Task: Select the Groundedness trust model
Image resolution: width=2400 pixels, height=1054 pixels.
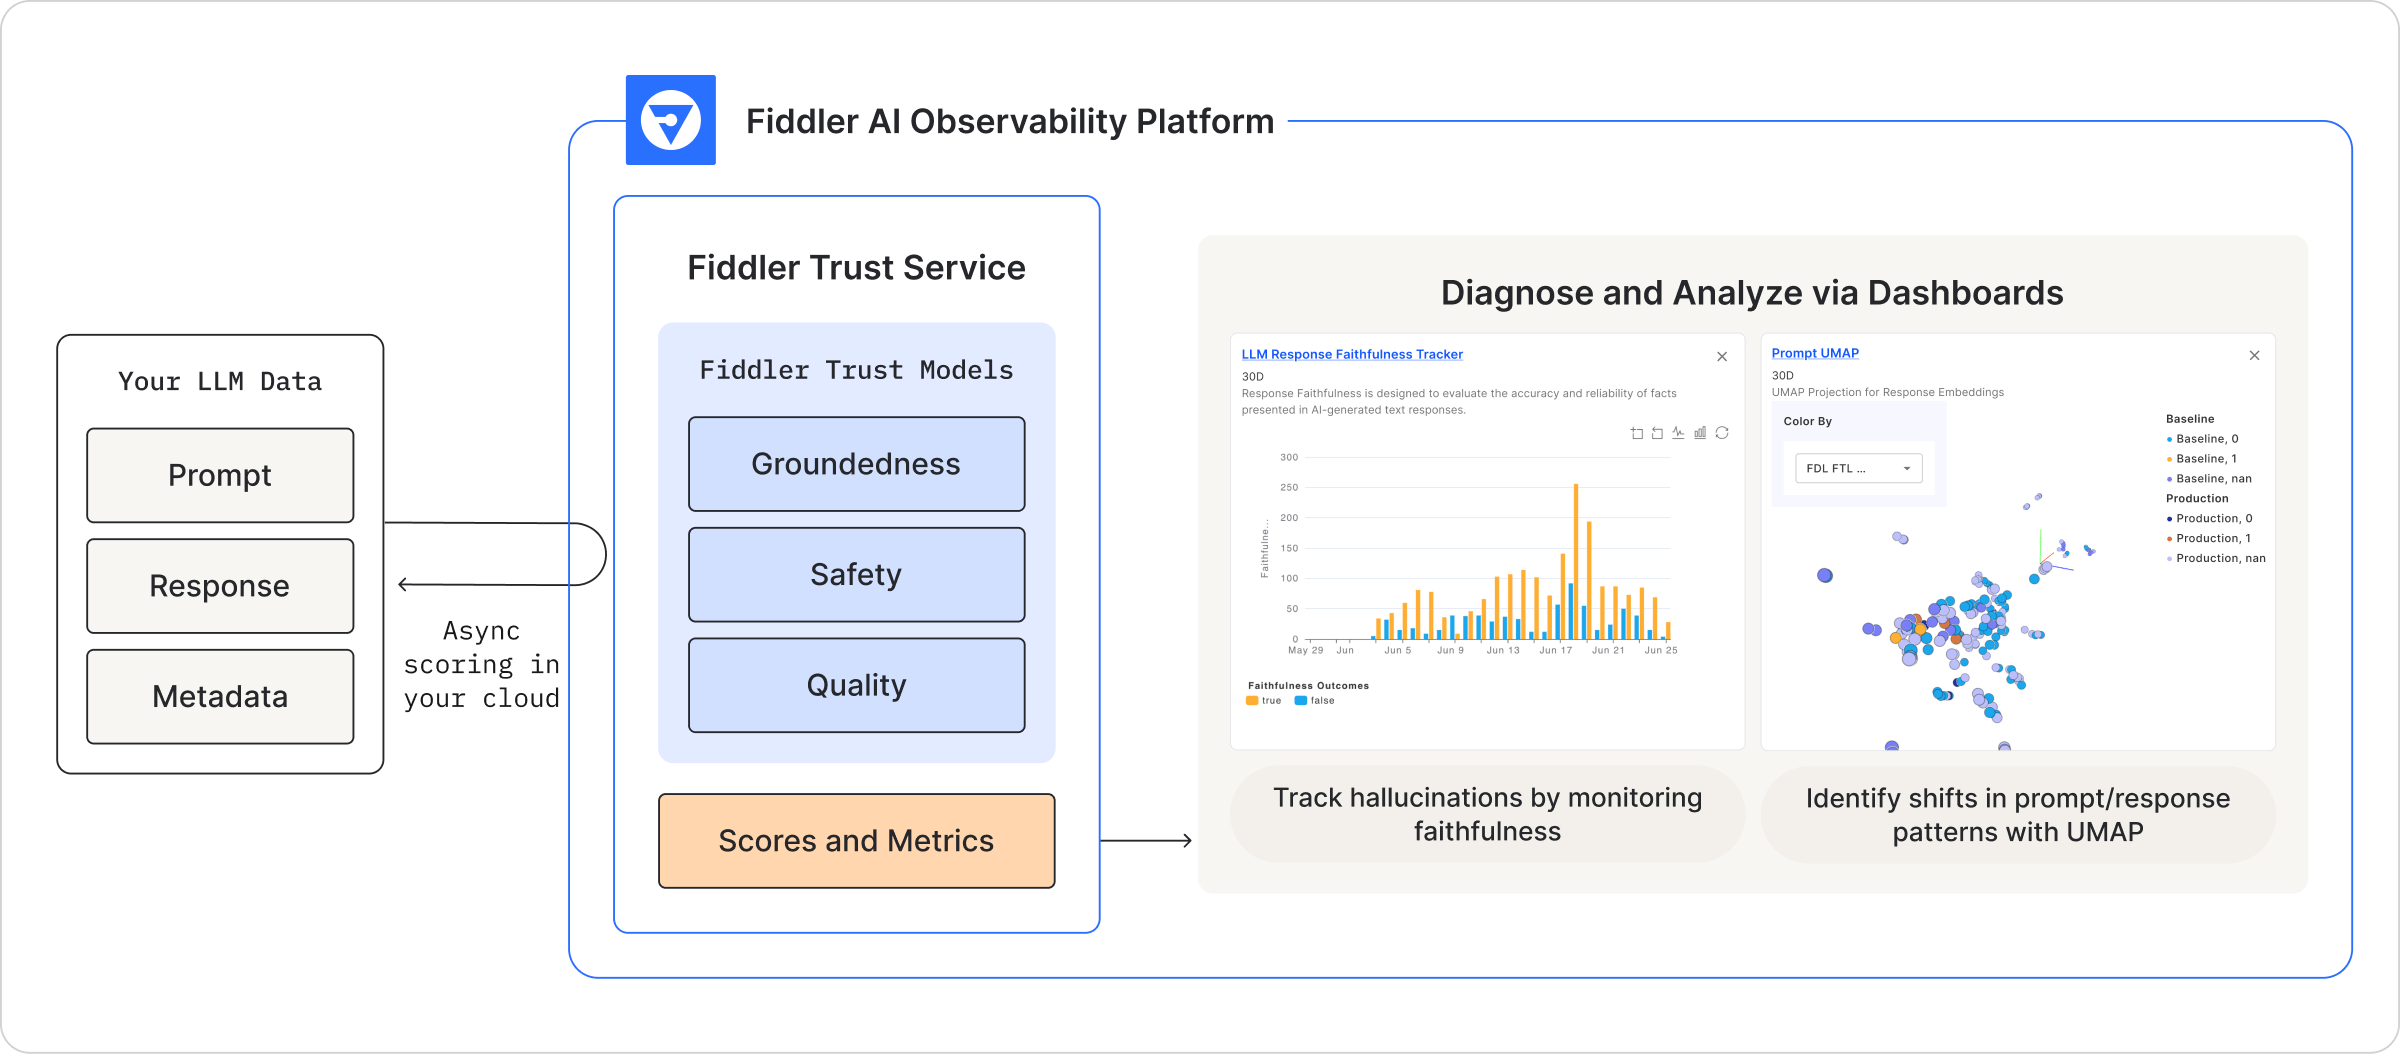Action: [x=856, y=464]
